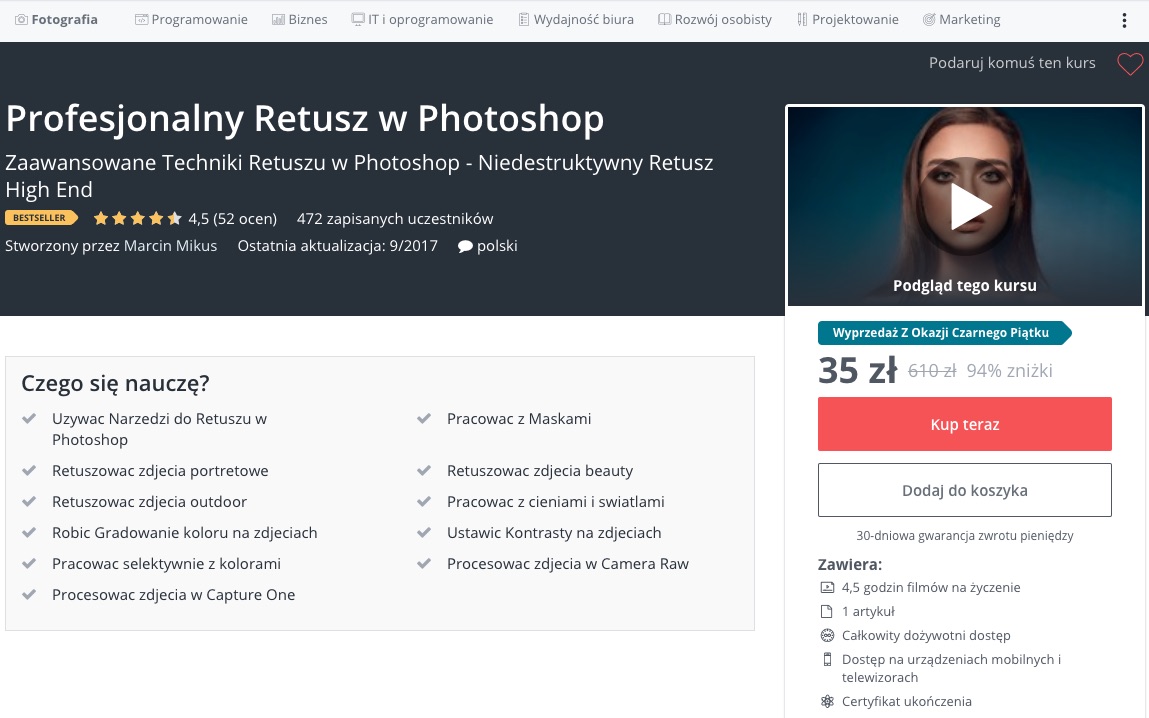
Task: Click the code window icon next to Programowanie
Action: tap(141, 20)
